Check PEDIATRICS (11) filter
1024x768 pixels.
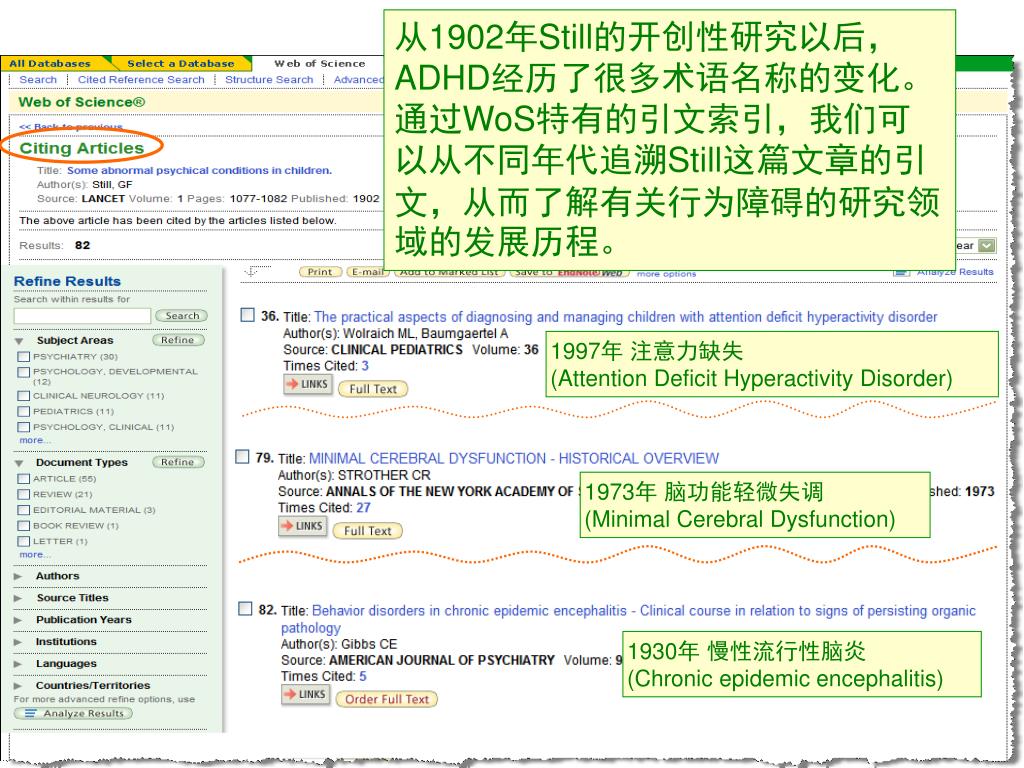(x=24, y=411)
